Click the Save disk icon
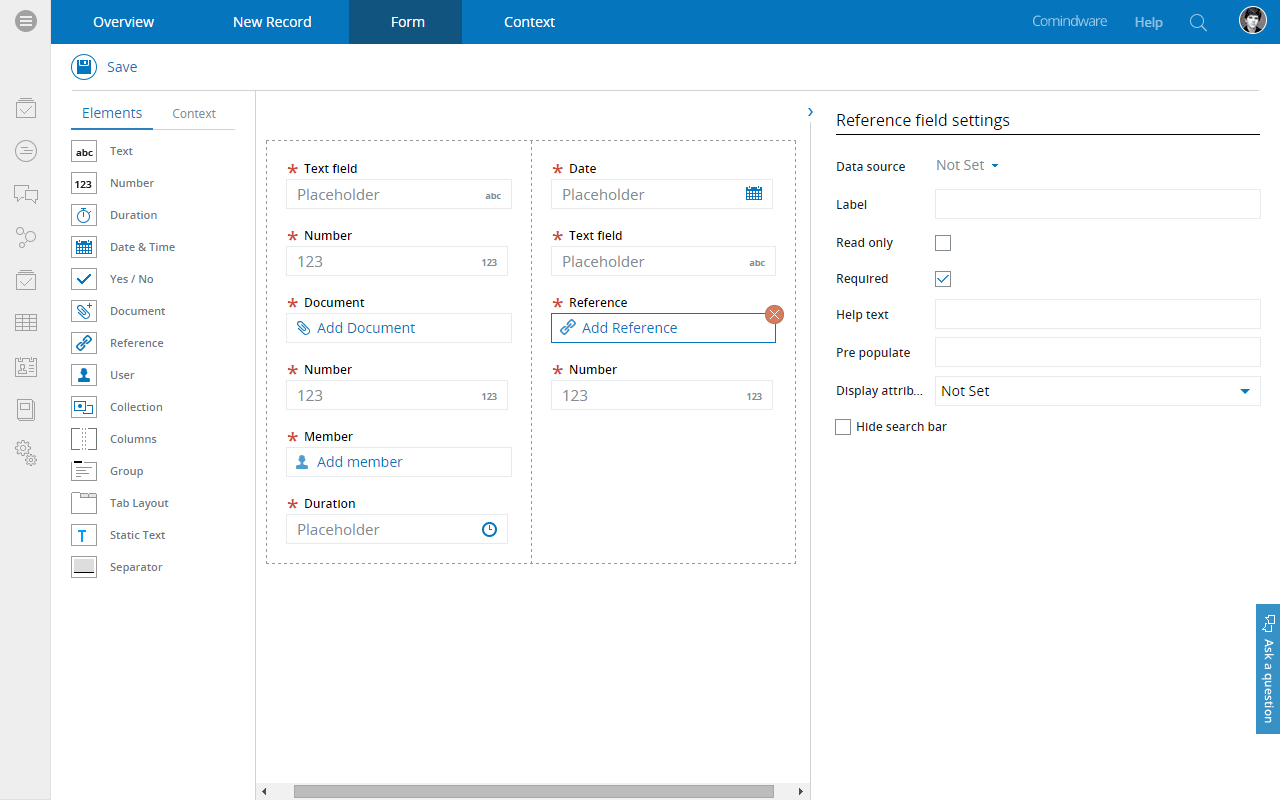This screenshot has width=1280, height=800. click(x=84, y=67)
